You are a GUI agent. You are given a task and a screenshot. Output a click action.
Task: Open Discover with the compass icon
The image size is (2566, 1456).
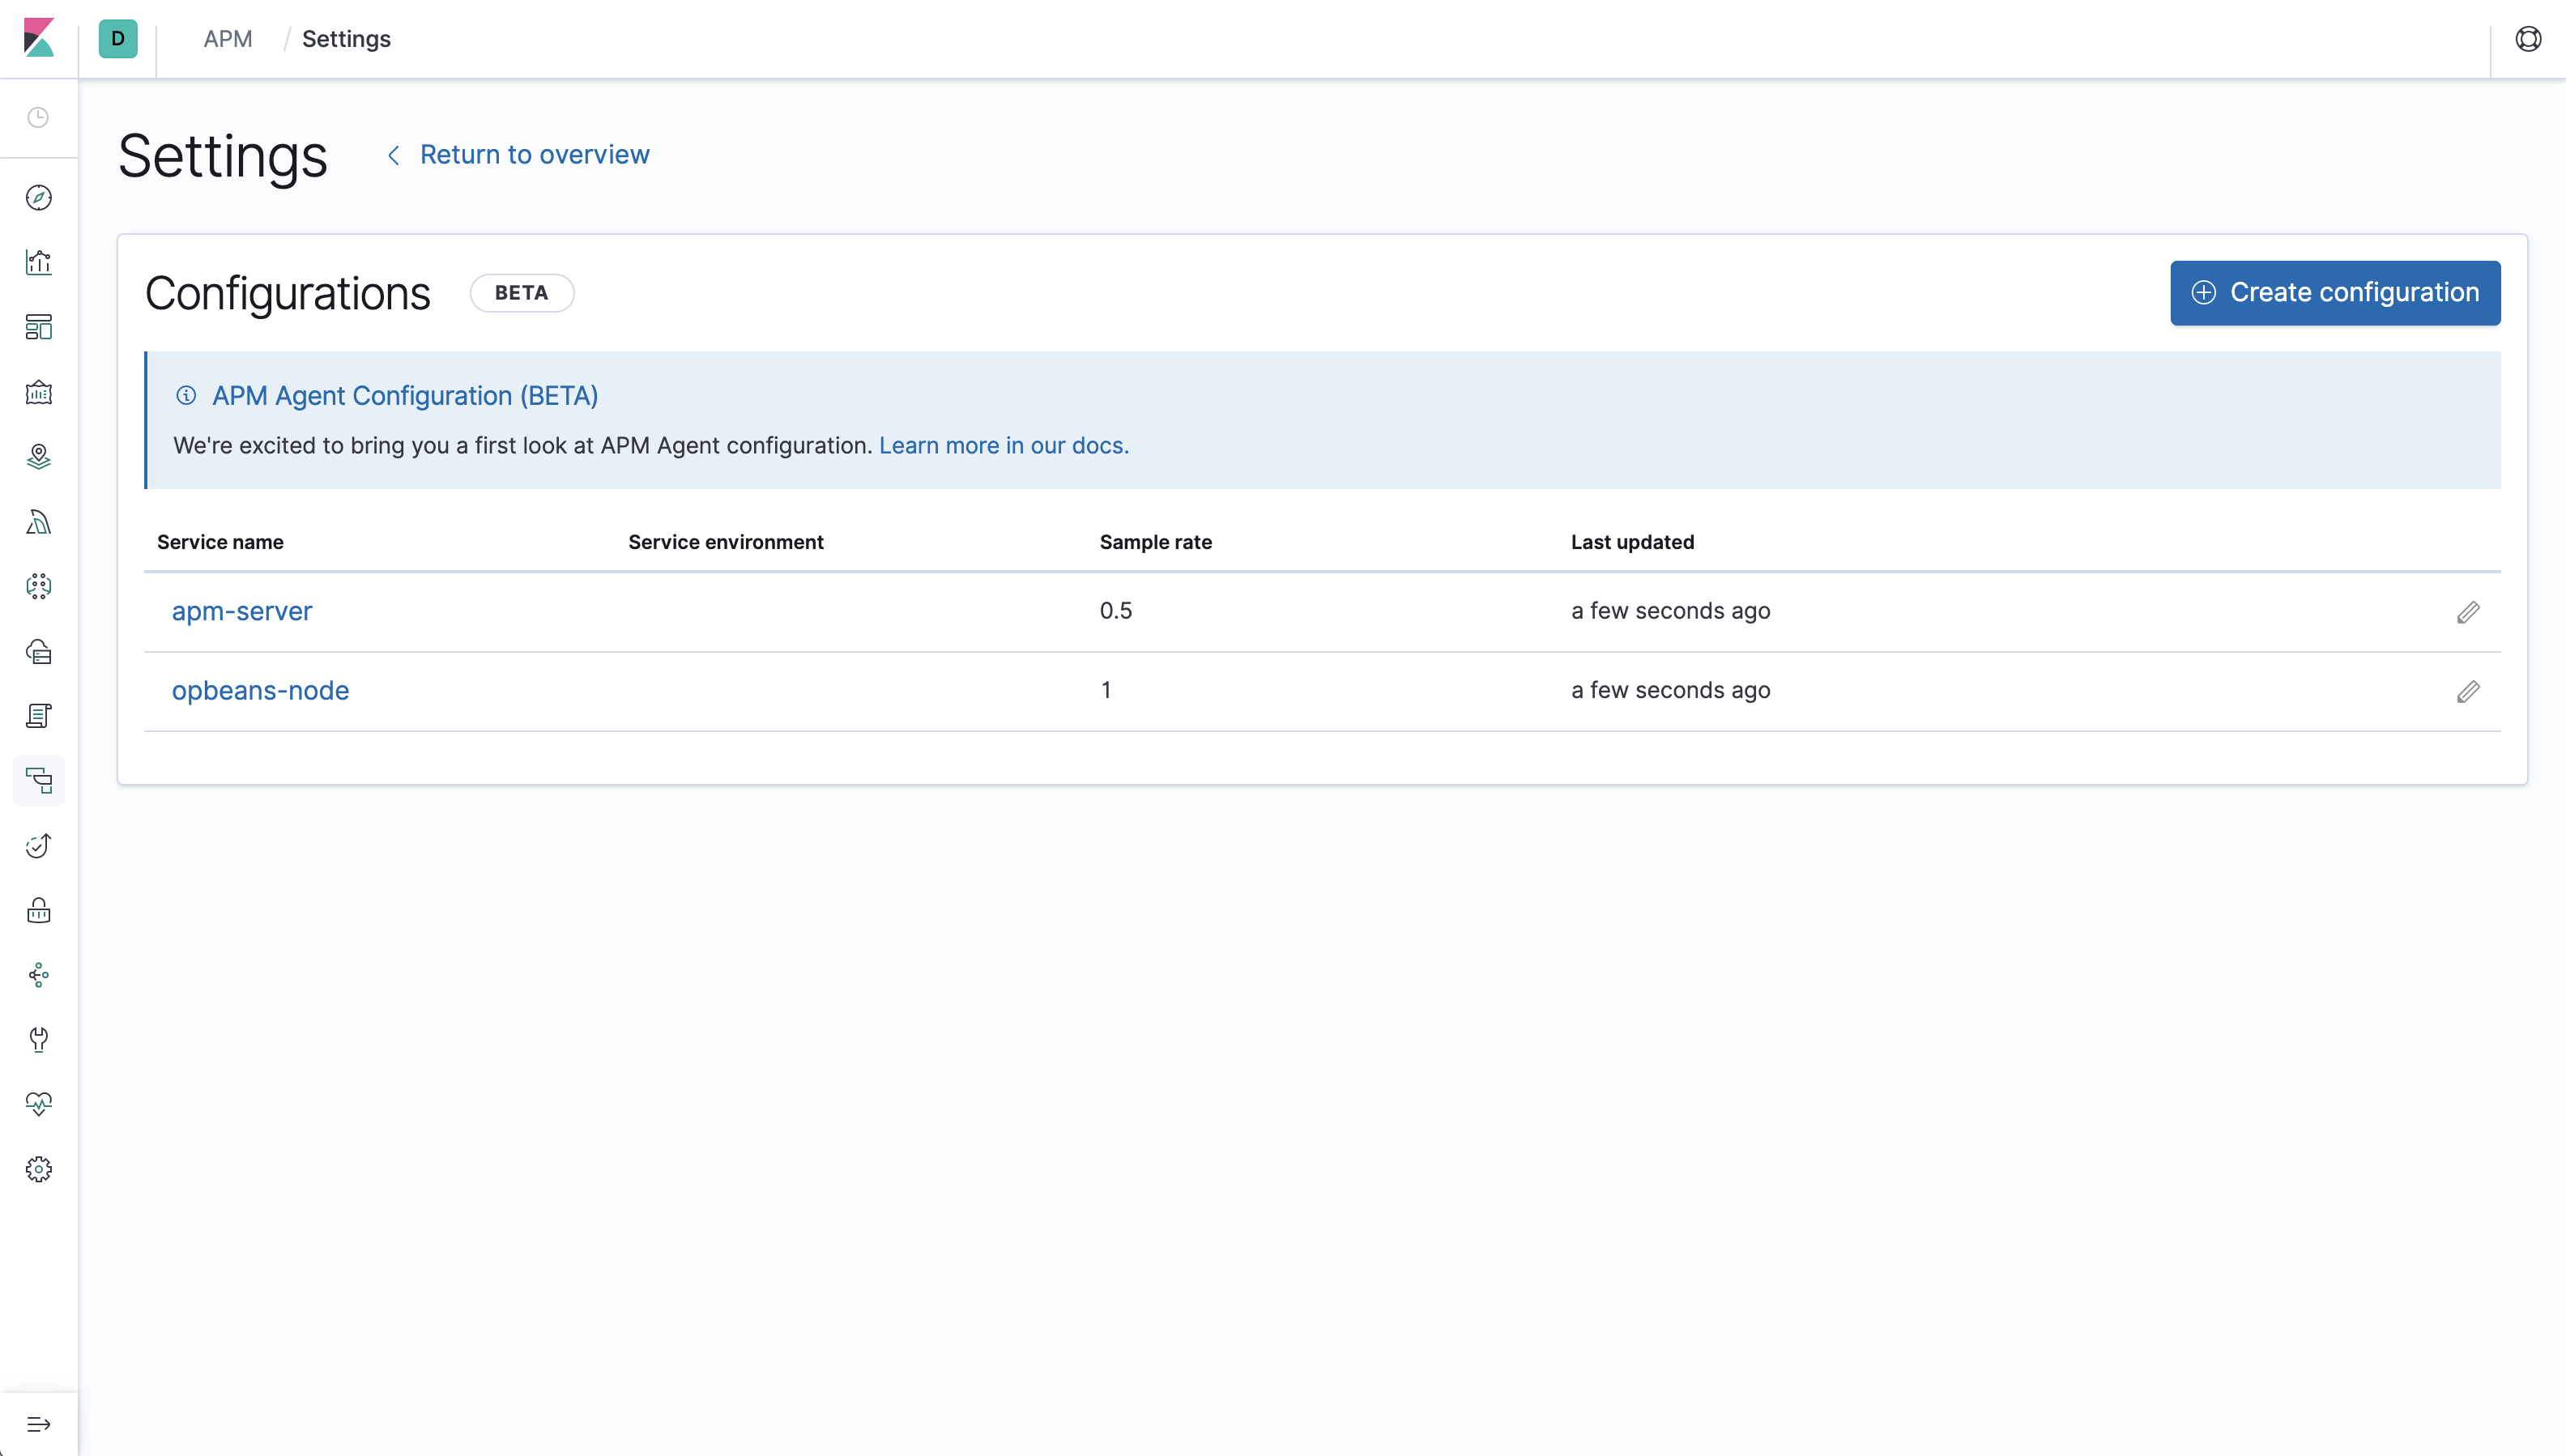coord(38,198)
